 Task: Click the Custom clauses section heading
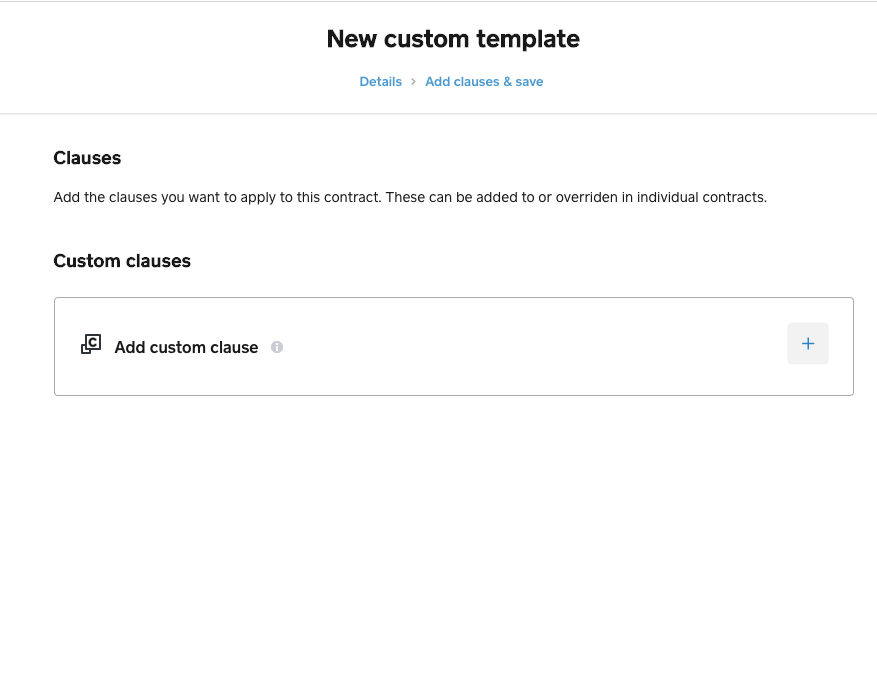(122, 261)
